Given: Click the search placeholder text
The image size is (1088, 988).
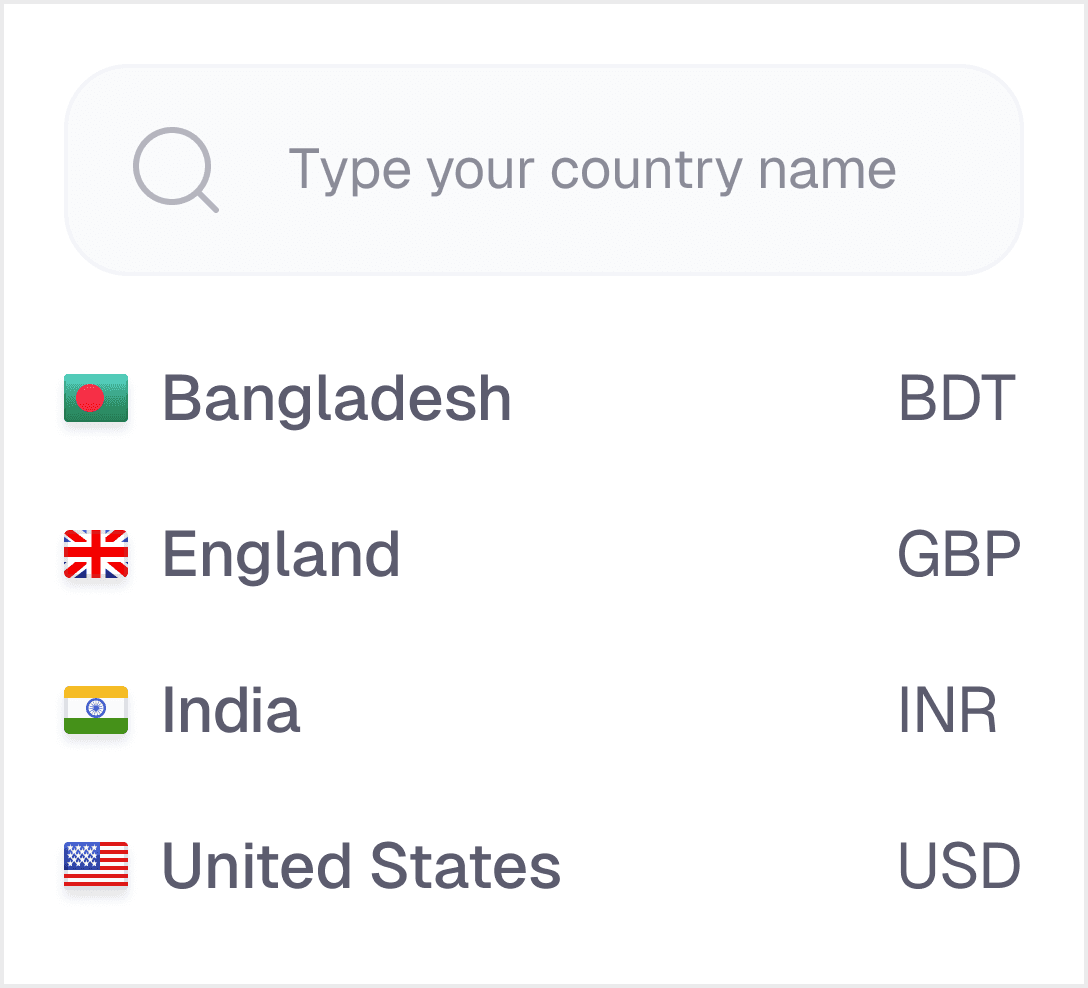Looking at the screenshot, I should (592, 169).
